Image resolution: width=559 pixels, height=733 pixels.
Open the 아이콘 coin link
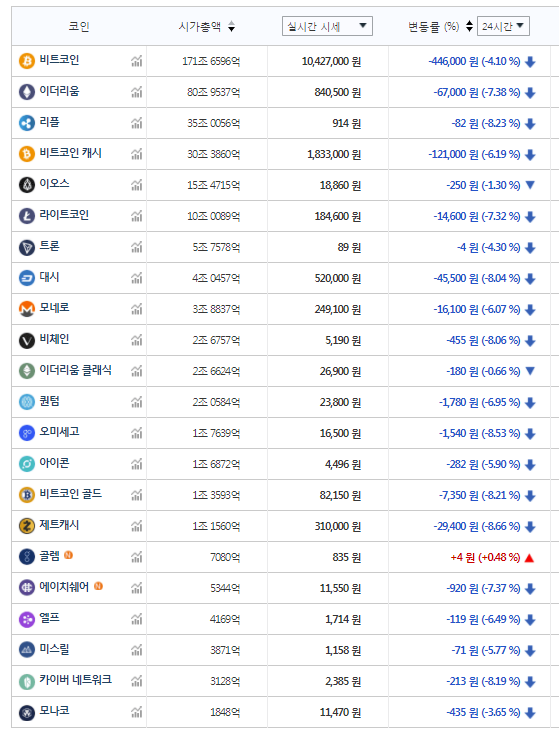click(54, 463)
